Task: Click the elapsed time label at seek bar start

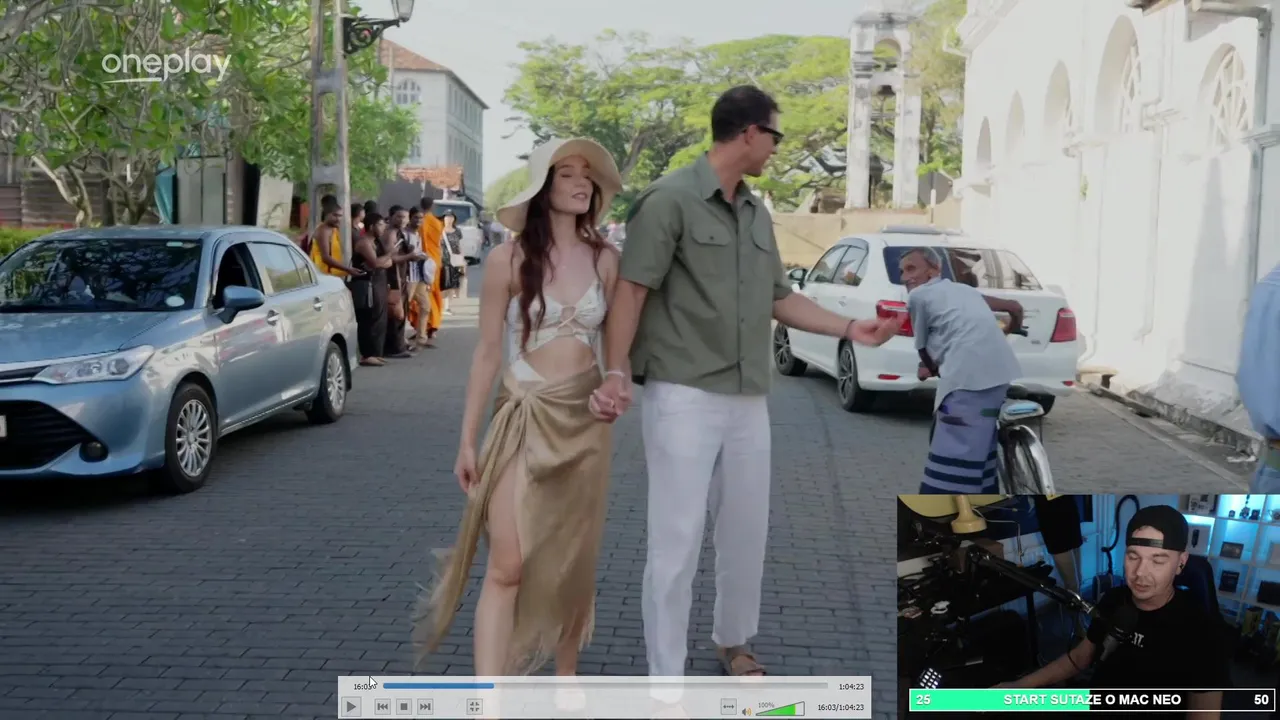Action: (363, 687)
